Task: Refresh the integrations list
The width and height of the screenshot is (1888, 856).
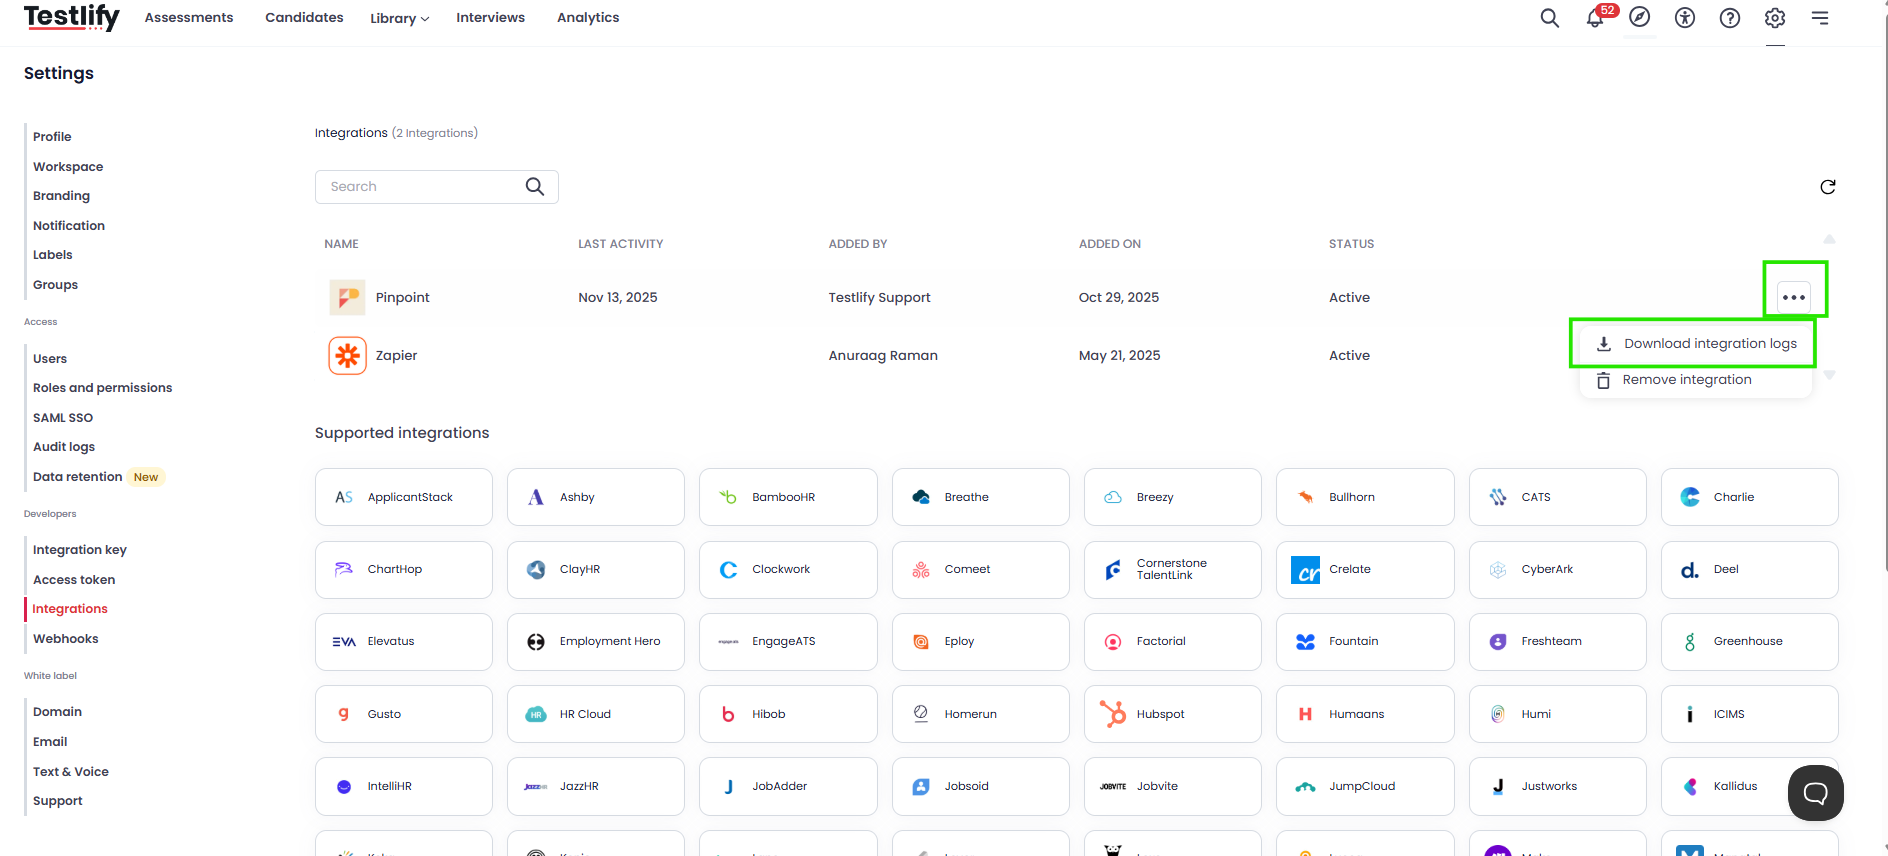Action: tap(1828, 187)
